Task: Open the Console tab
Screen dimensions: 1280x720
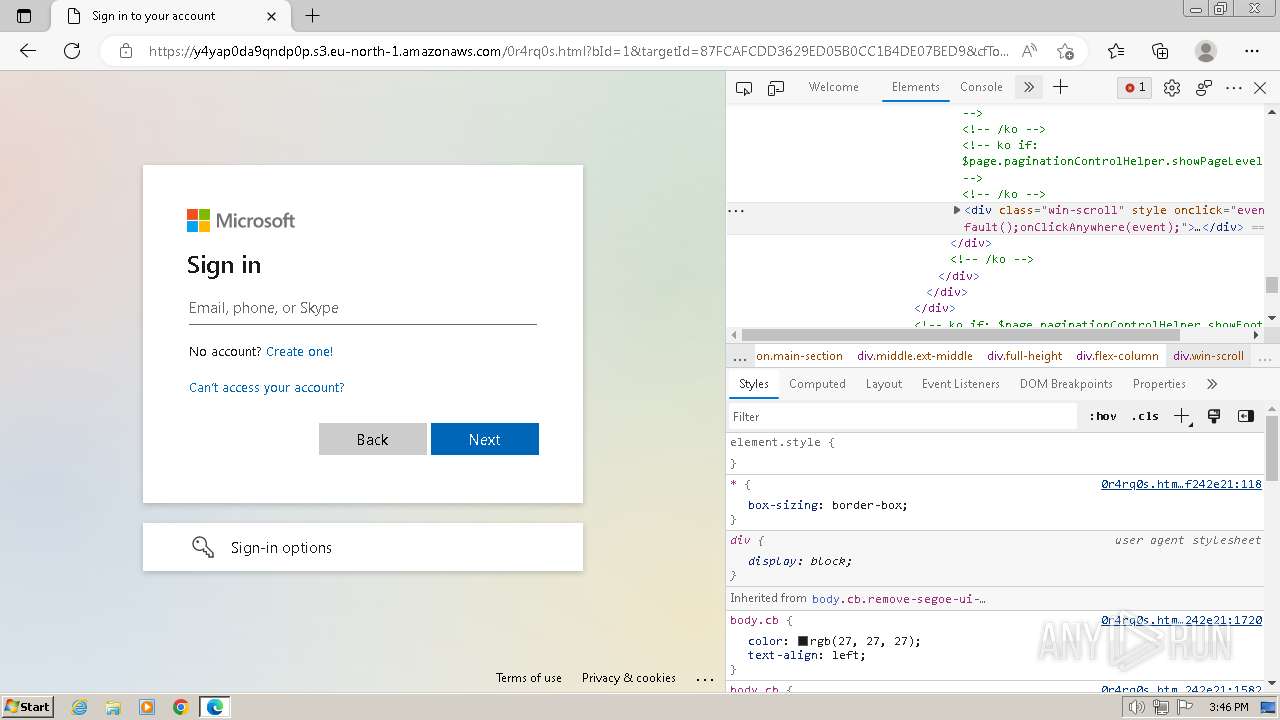Action: coord(981,87)
